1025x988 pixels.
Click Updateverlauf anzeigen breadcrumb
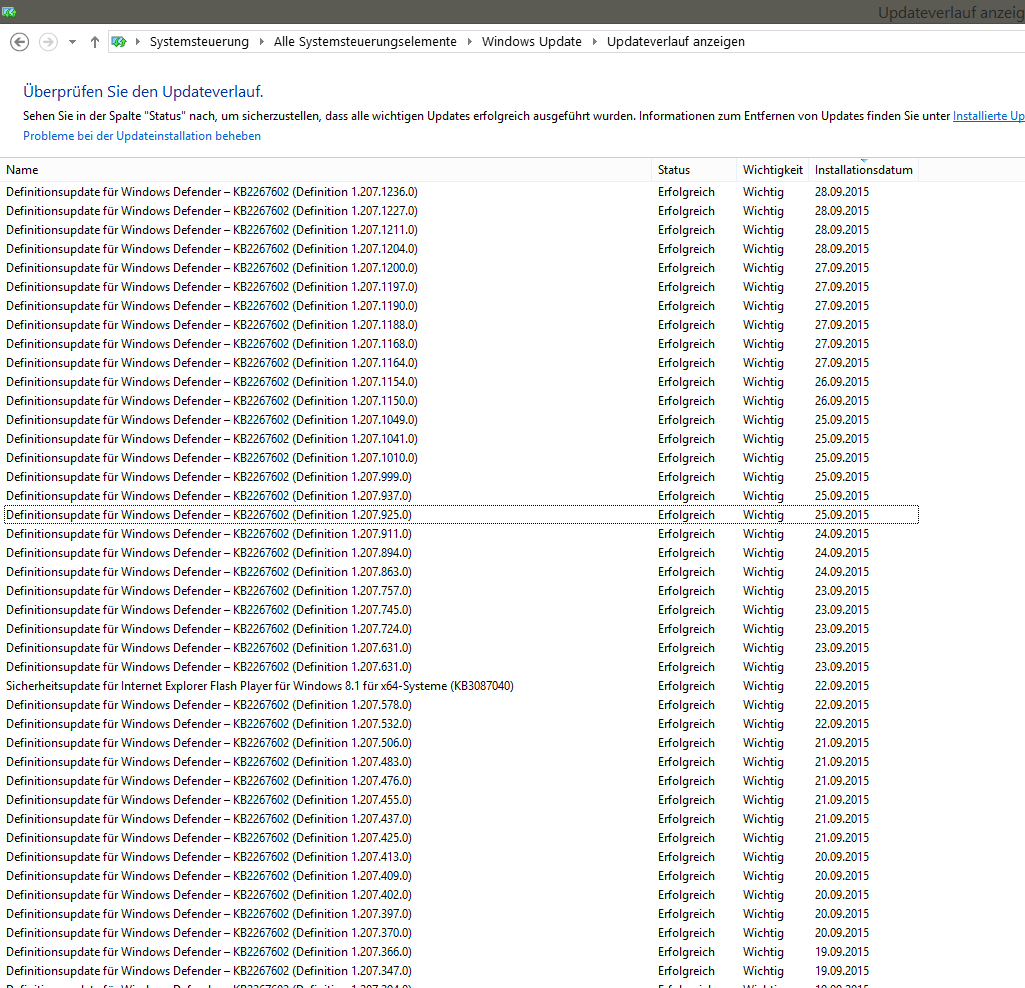point(676,42)
